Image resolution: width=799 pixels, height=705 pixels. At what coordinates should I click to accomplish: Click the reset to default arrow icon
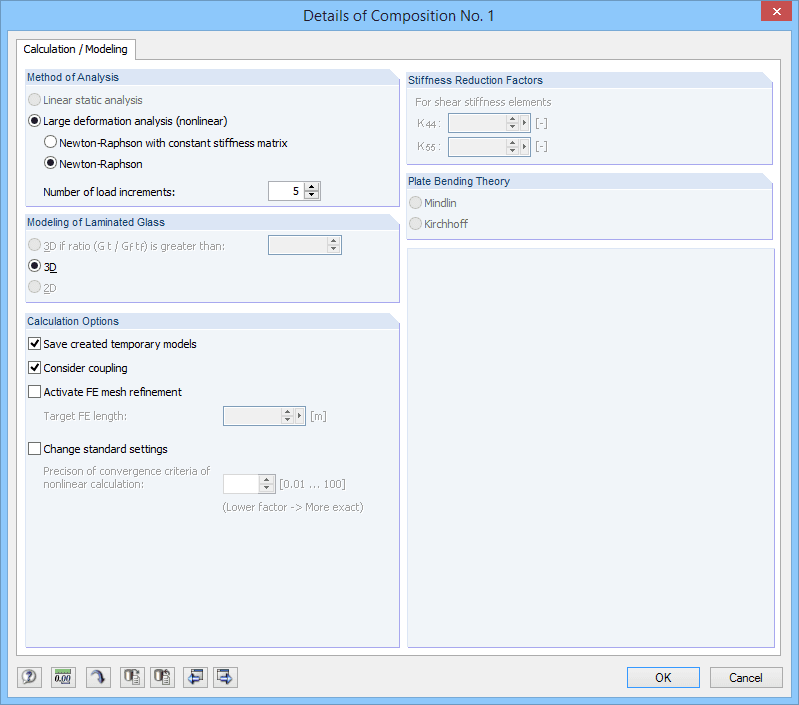pos(98,677)
